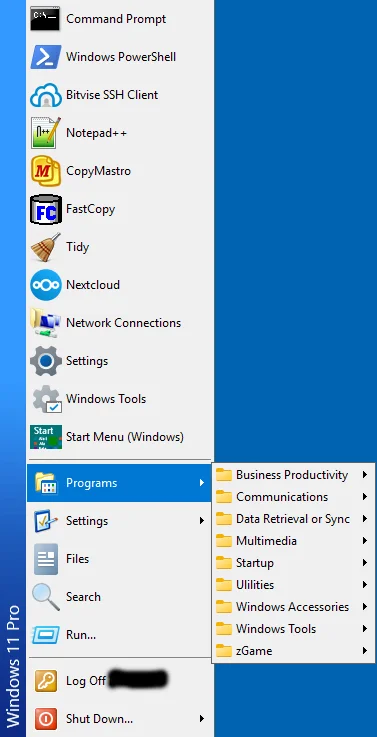This screenshot has width=377, height=737.
Task: Click the Windows Tools gear-with-checkmark icon
Action: coord(47,399)
